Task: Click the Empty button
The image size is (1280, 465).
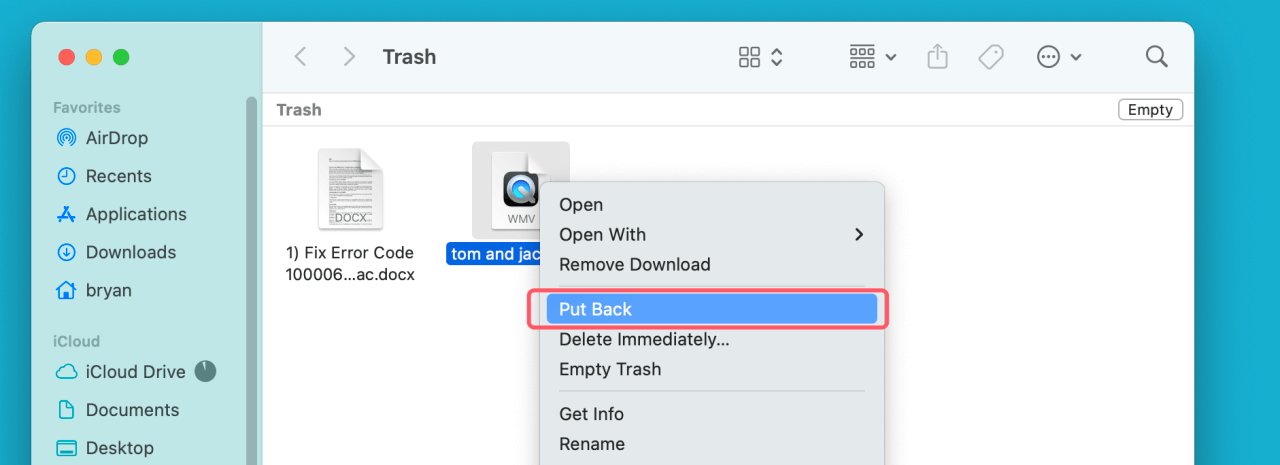Action: tap(1150, 110)
